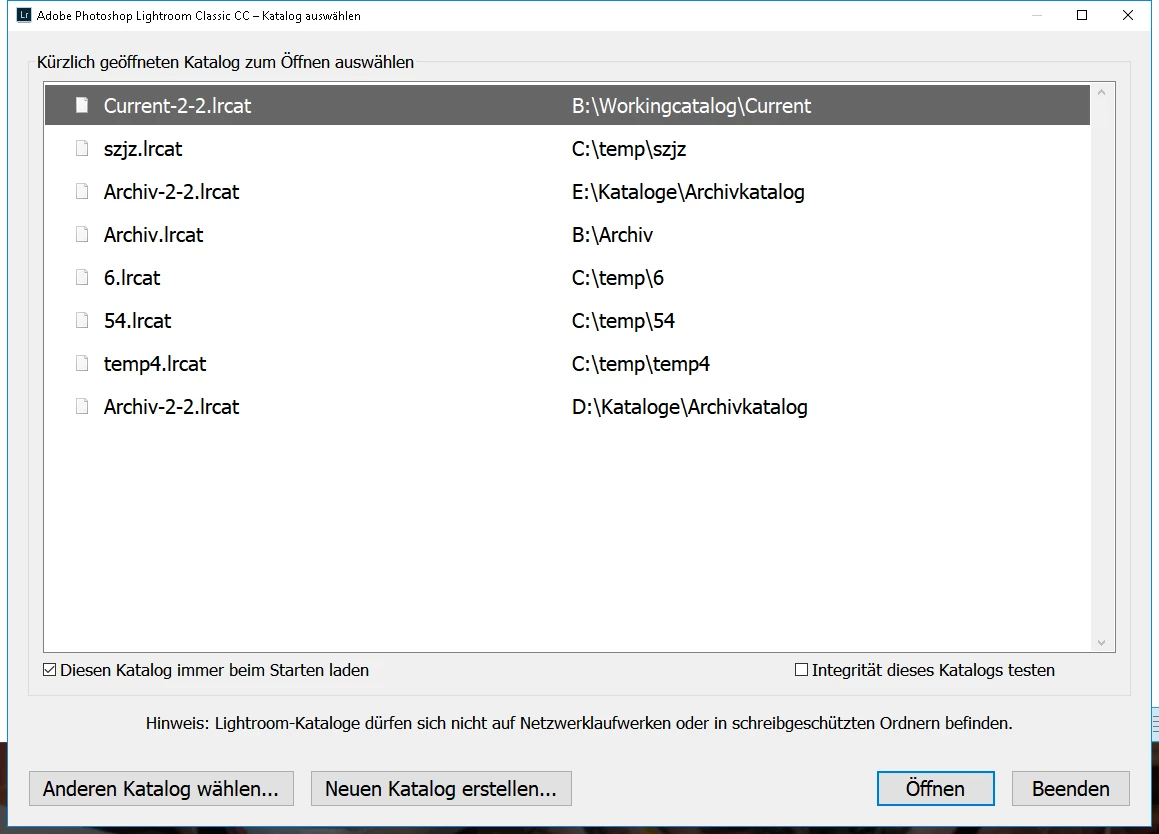This screenshot has width=1159, height=834.
Task: Click path E:\Kataloge\Archivkatalog
Action: [688, 191]
